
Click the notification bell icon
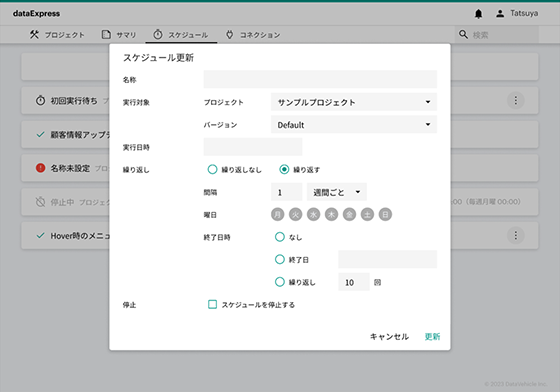pyautogui.click(x=478, y=14)
